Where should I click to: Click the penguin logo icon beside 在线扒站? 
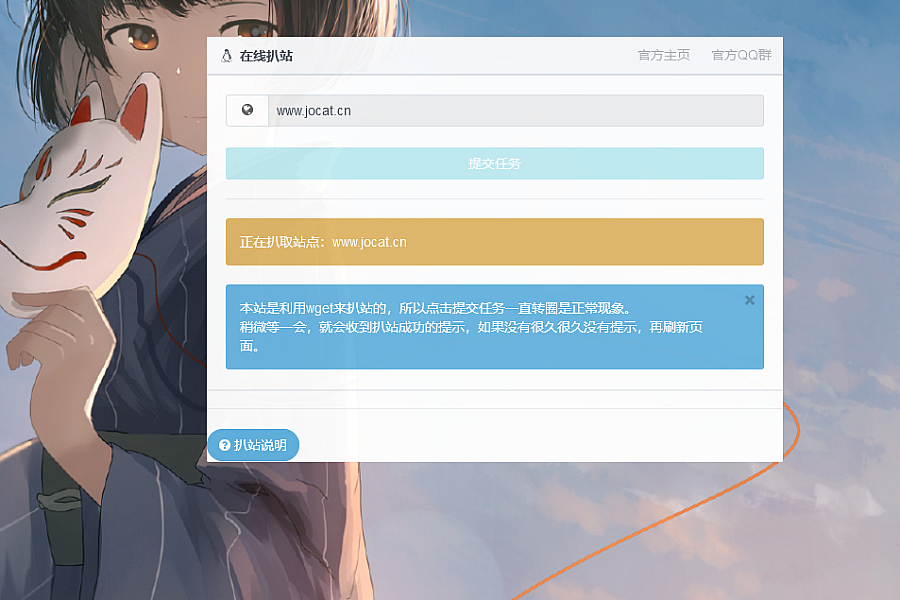(227, 56)
